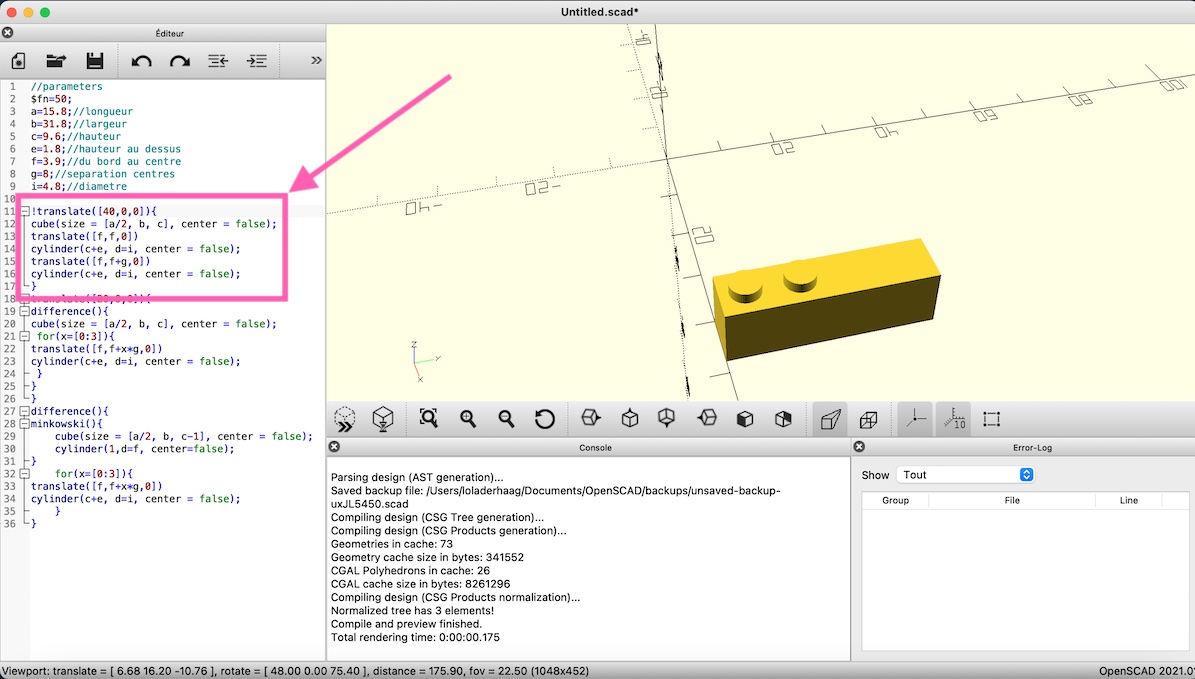1195x679 pixels.
Task: Switch to Right view
Action: [x=591, y=418]
